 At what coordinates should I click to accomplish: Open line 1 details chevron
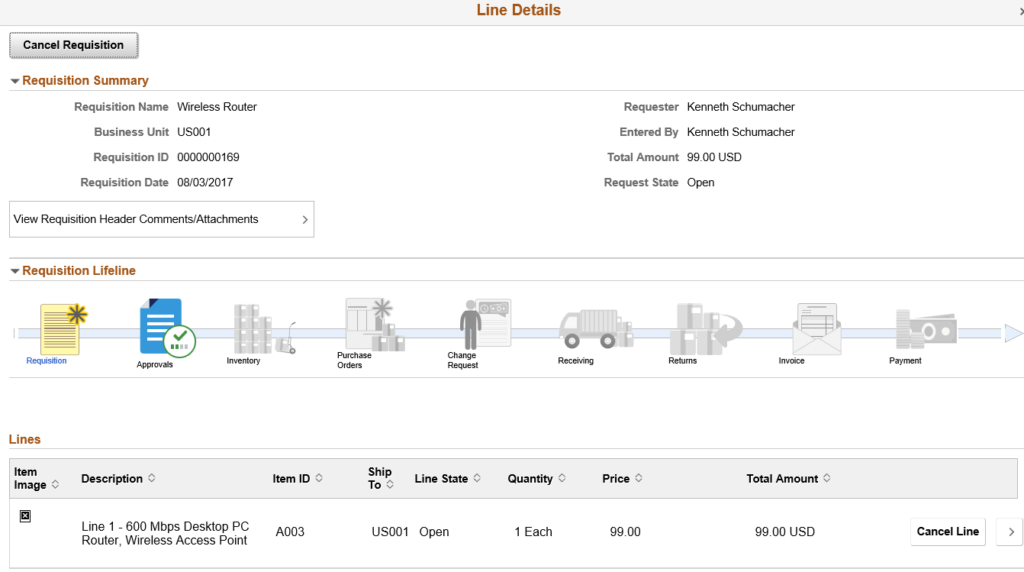pos(1010,532)
